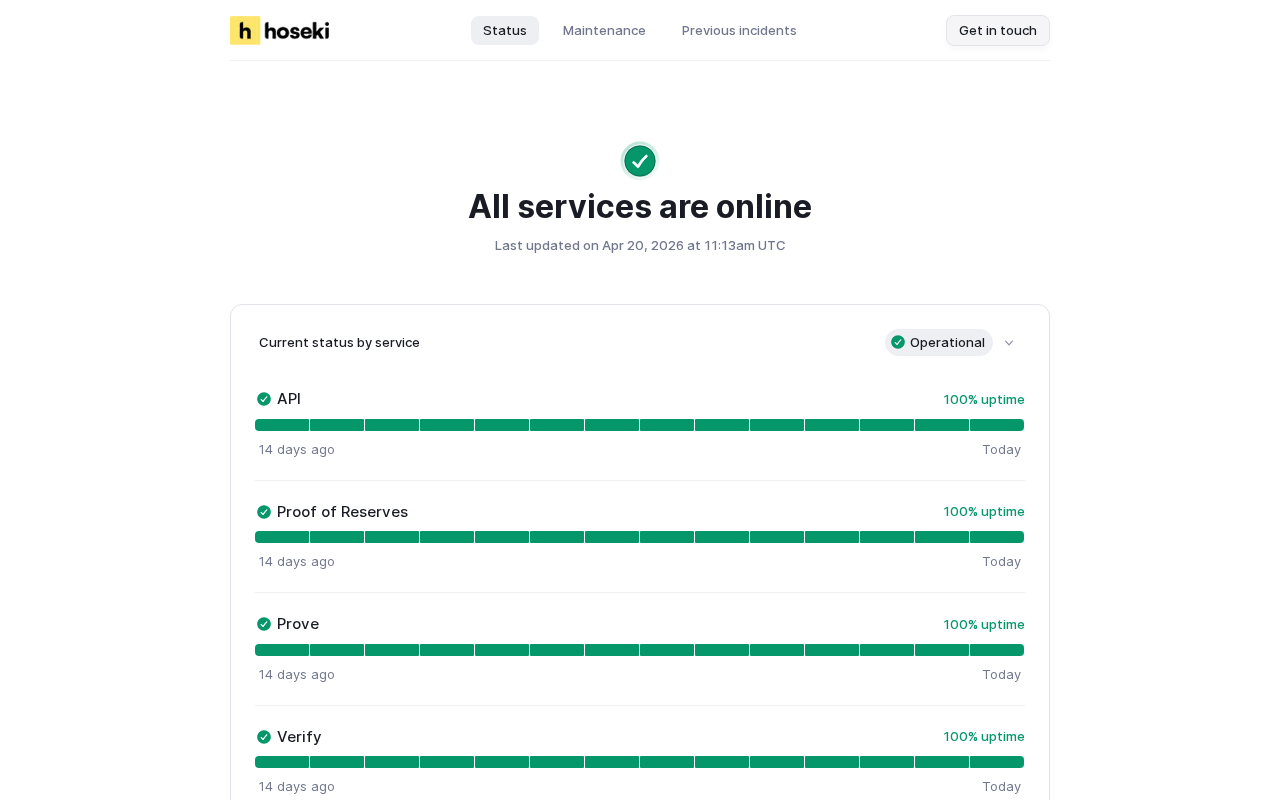Click the Verify 100% uptime label
Viewport: 1280px width, 800px height.
point(984,736)
